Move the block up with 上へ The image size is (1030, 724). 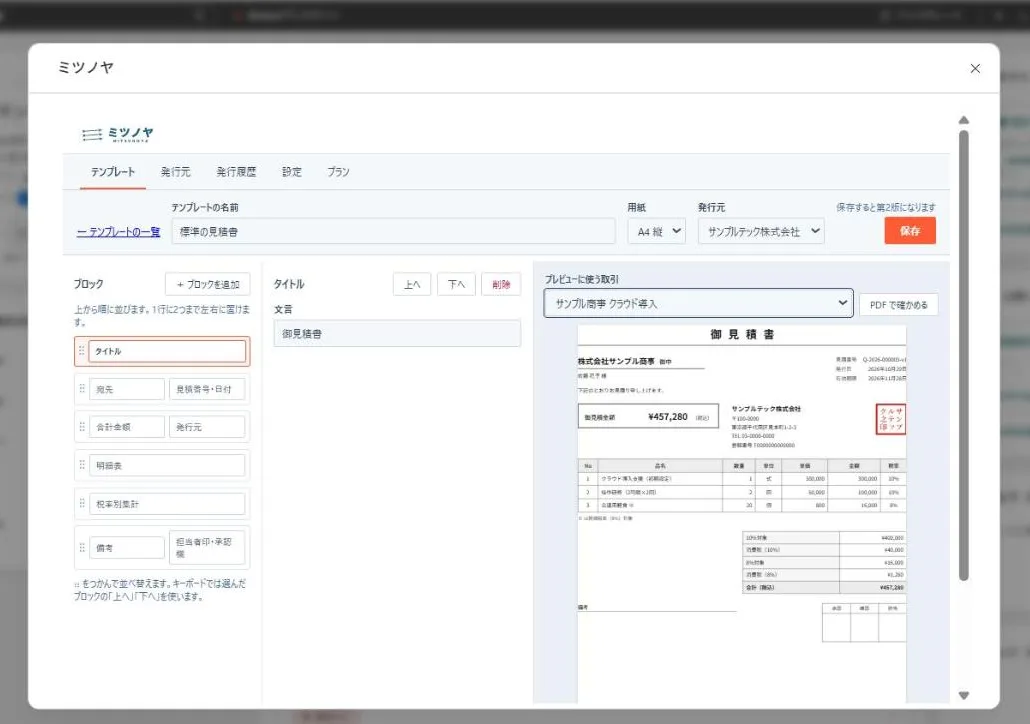pos(412,284)
